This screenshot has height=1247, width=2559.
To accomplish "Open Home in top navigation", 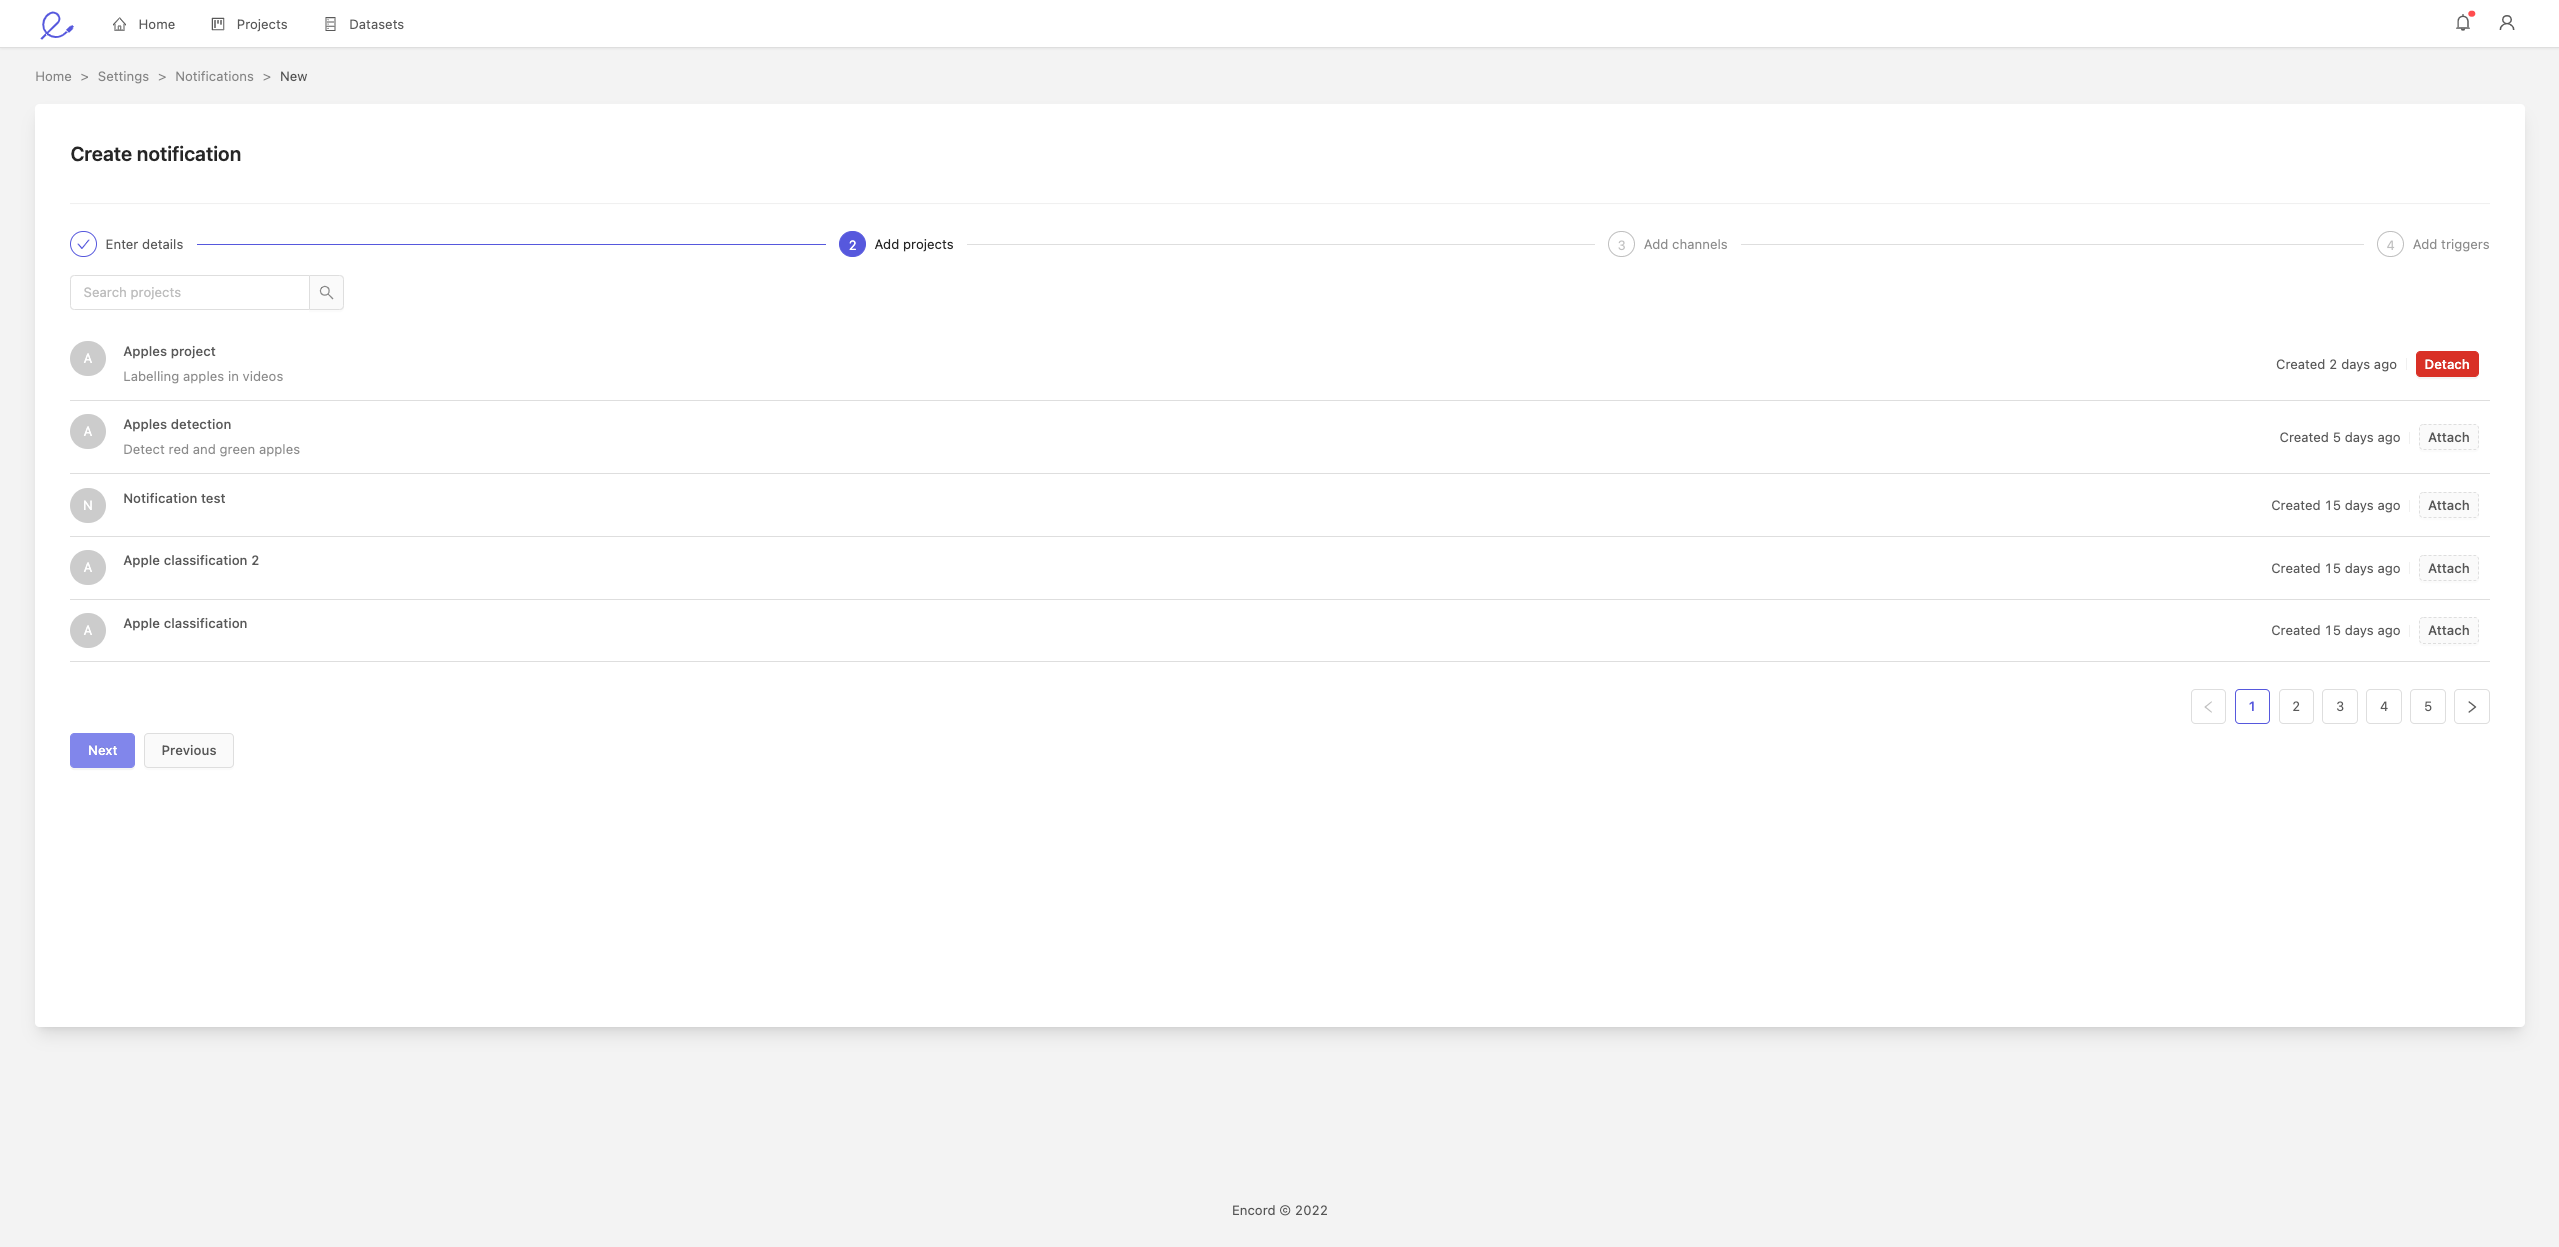I will [144, 24].
